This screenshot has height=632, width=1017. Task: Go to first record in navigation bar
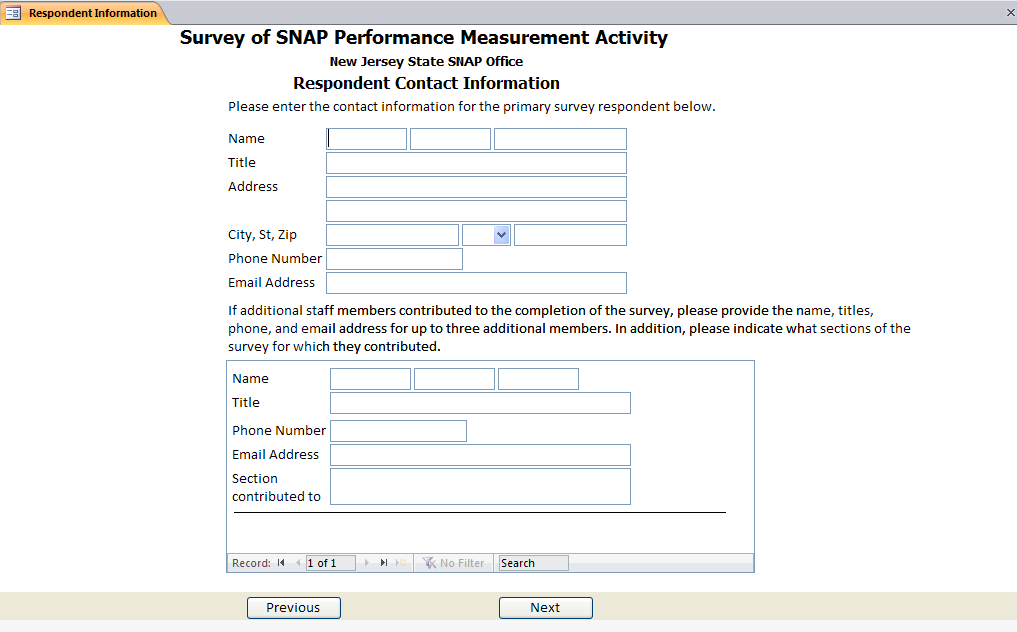282,563
